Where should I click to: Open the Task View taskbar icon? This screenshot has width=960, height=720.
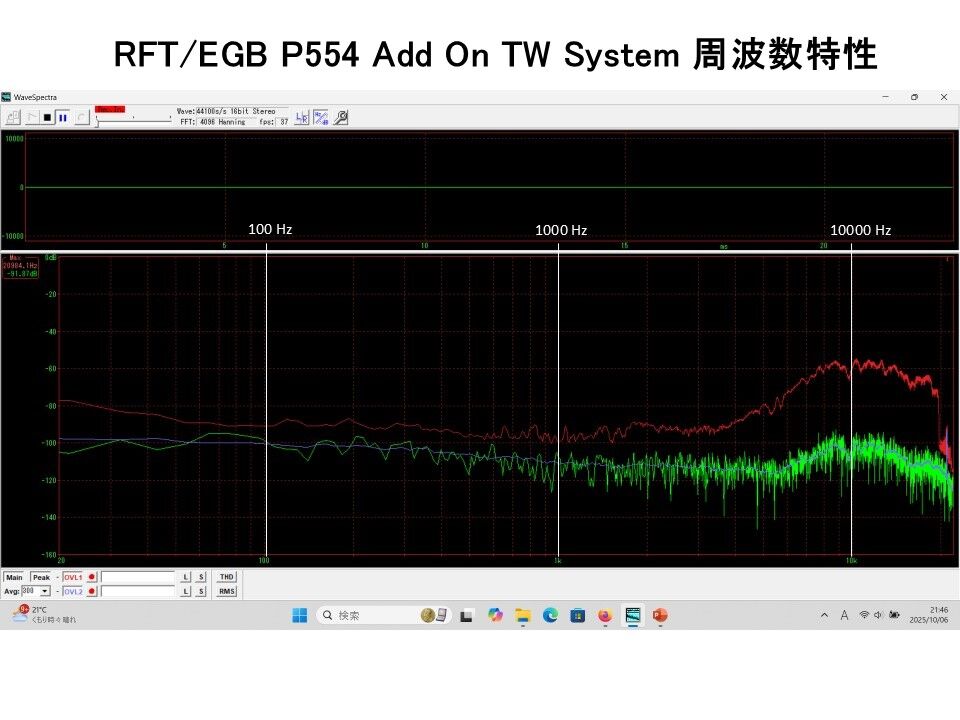click(467, 615)
